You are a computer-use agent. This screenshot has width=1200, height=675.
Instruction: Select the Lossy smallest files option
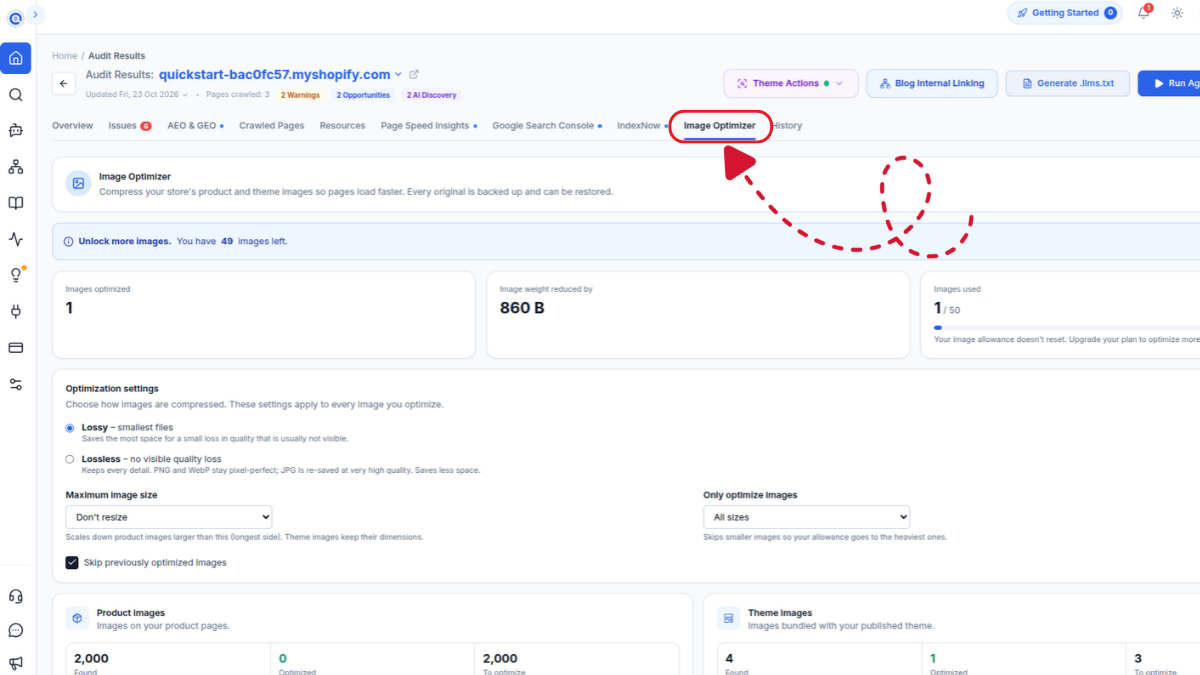pyautogui.click(x=70, y=427)
